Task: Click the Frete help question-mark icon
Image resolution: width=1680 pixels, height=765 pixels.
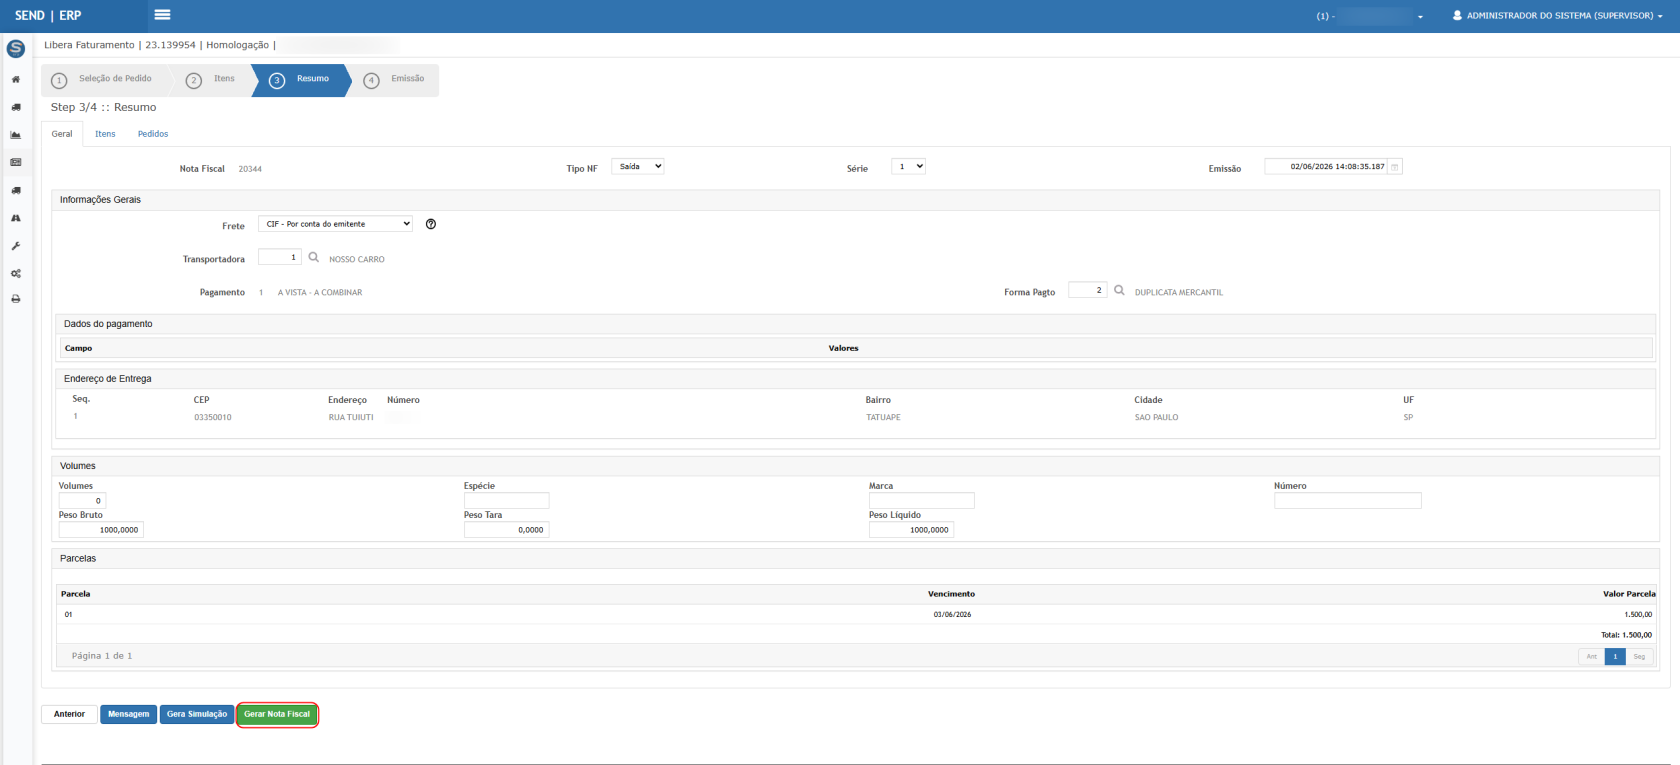Action: pyautogui.click(x=431, y=224)
